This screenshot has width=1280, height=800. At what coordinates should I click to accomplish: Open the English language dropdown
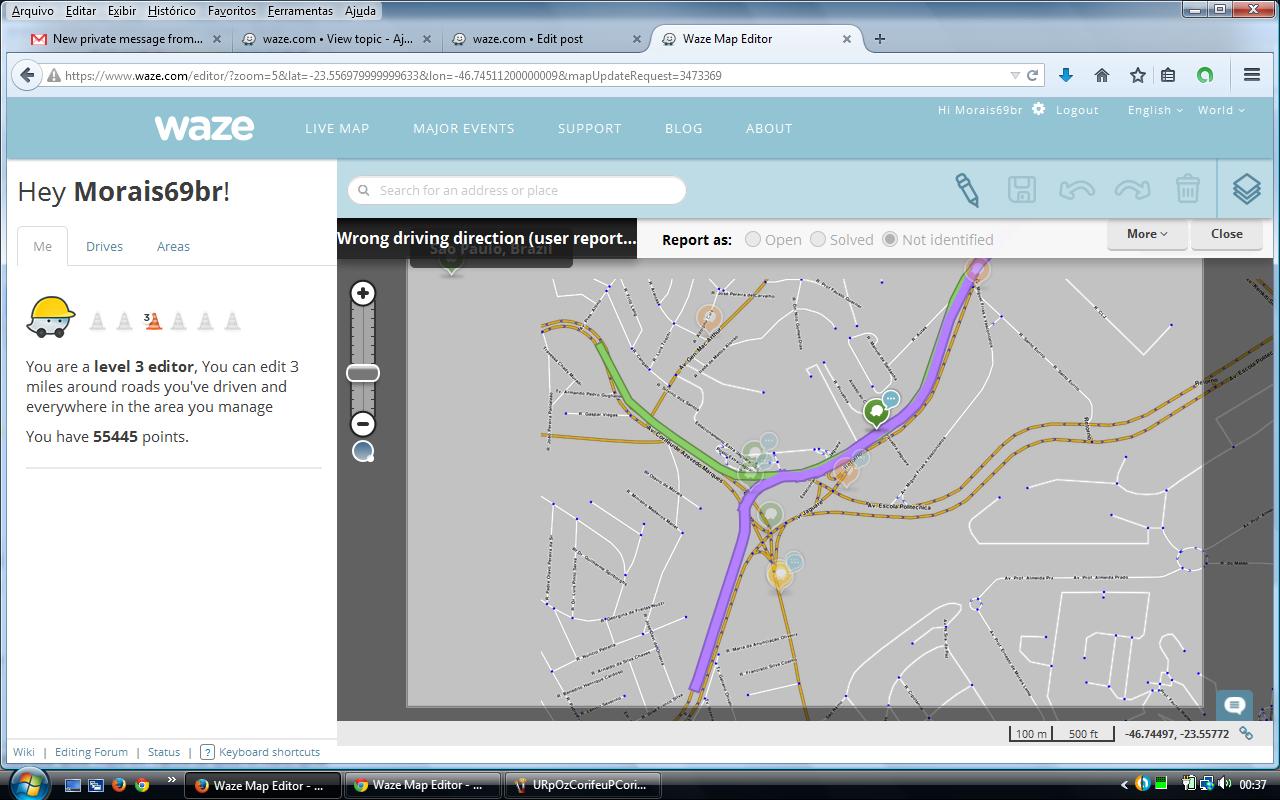(x=1155, y=110)
